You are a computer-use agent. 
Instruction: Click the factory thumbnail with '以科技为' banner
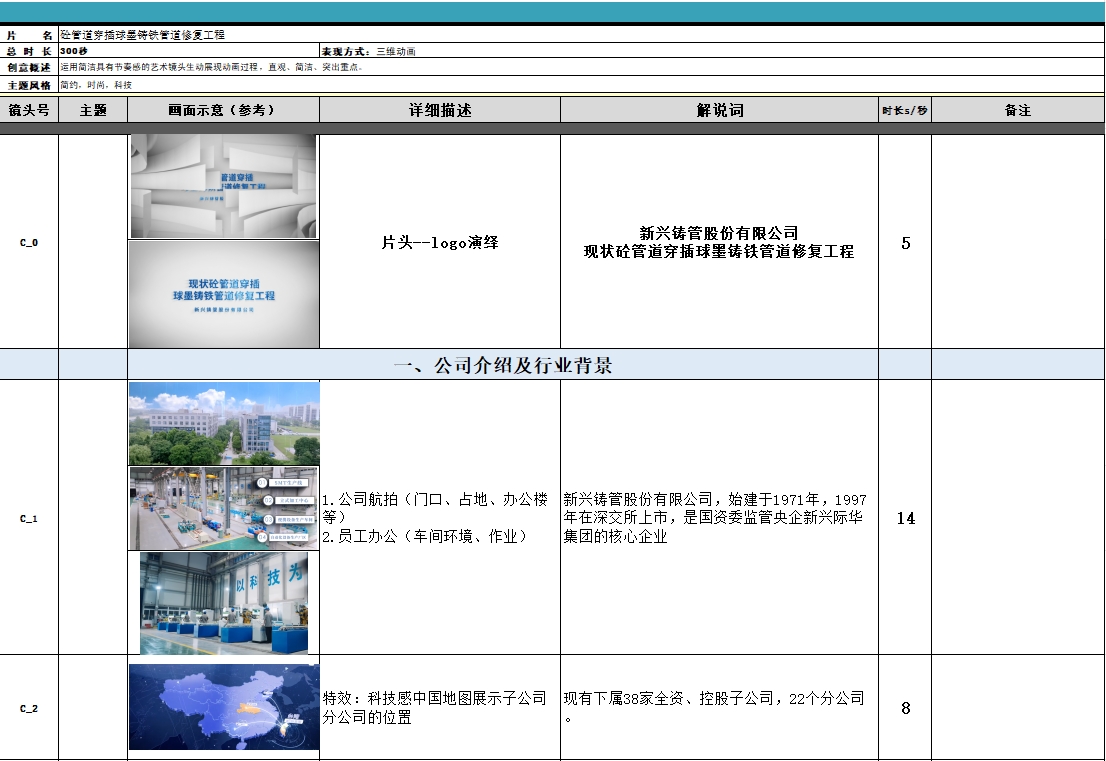[x=224, y=603]
